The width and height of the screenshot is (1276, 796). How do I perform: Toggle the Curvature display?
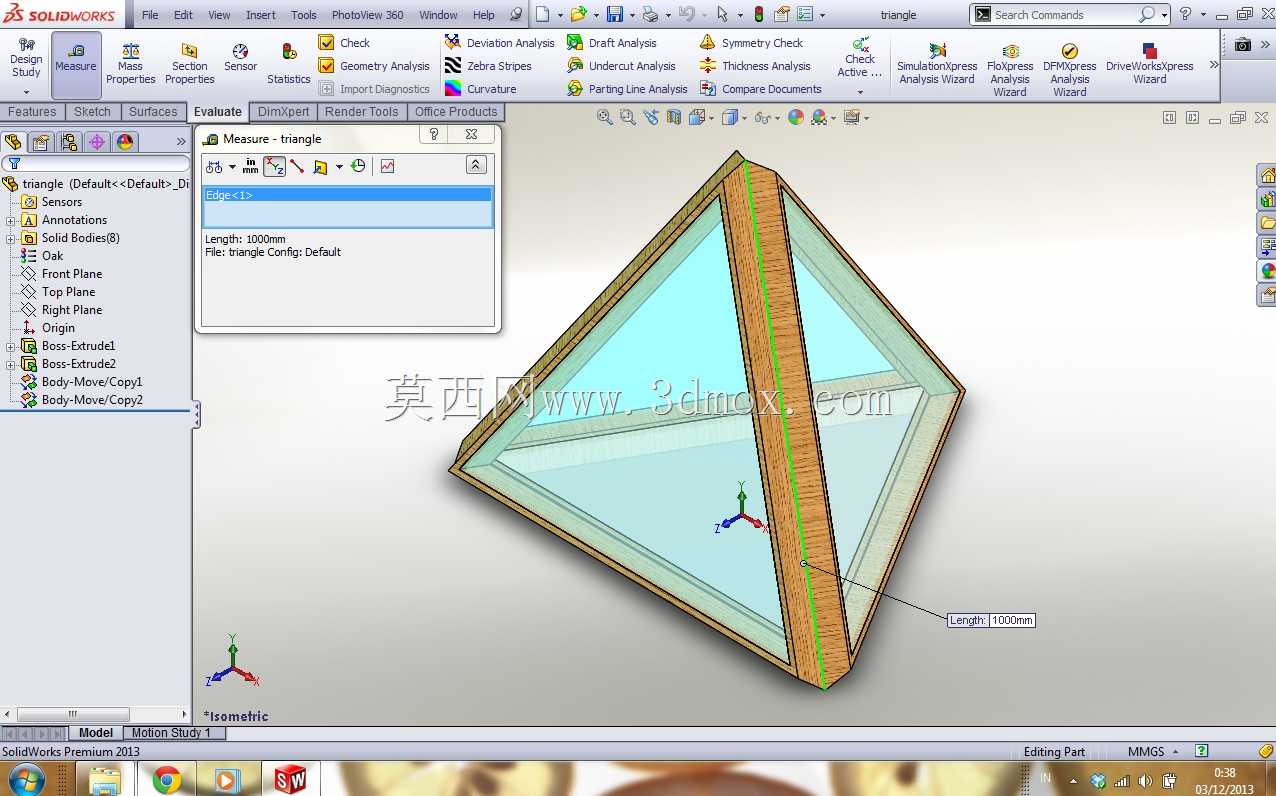(x=480, y=89)
